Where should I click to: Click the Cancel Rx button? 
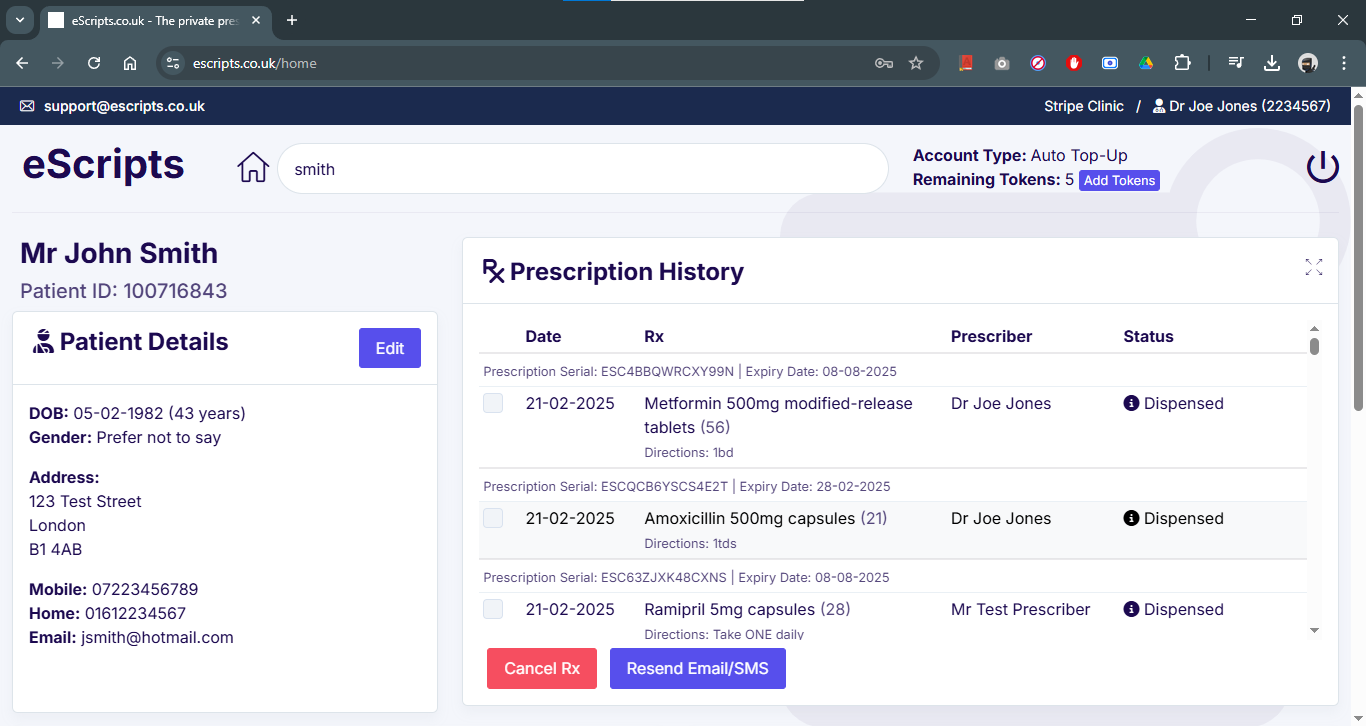coord(542,668)
